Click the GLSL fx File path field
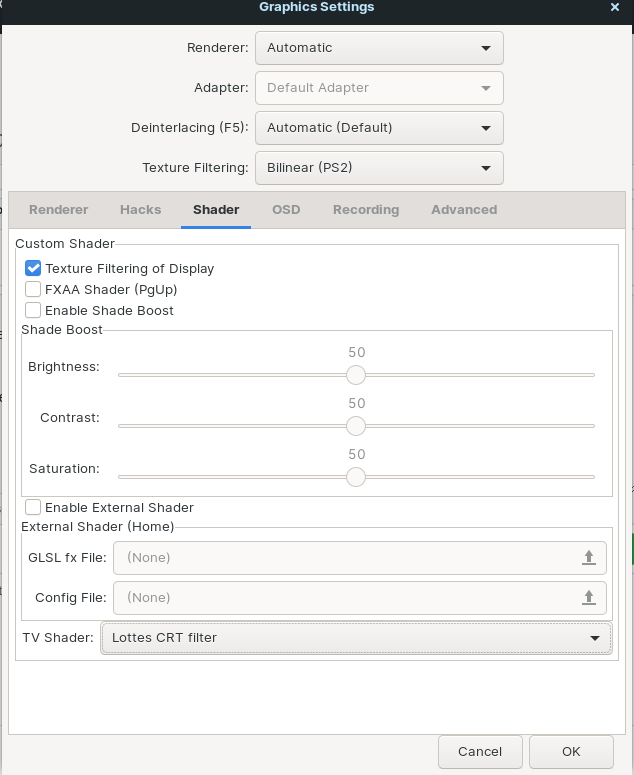The image size is (634, 775). (359, 558)
